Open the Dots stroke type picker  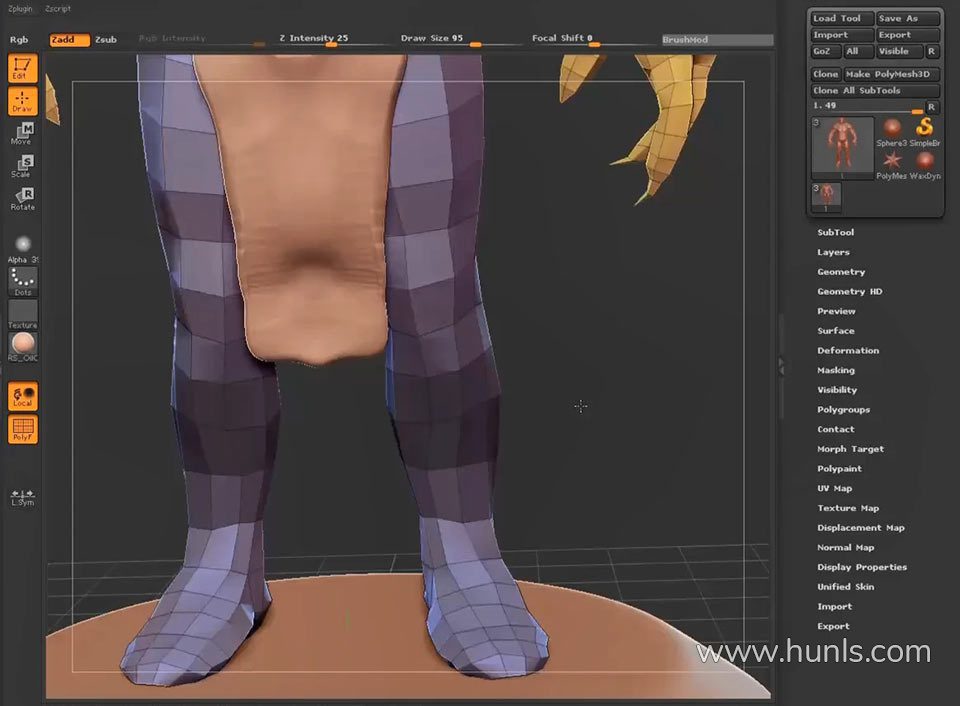pyautogui.click(x=22, y=281)
